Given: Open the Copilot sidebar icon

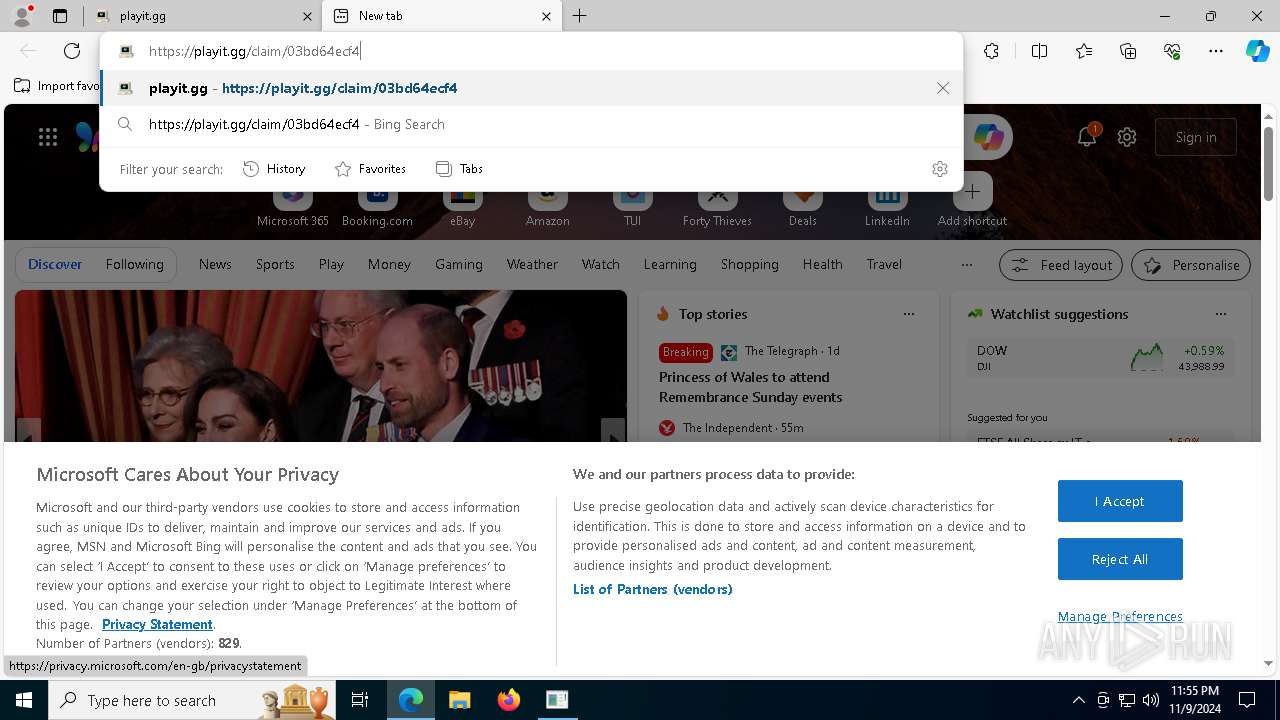Looking at the screenshot, I should coord(1257,51).
